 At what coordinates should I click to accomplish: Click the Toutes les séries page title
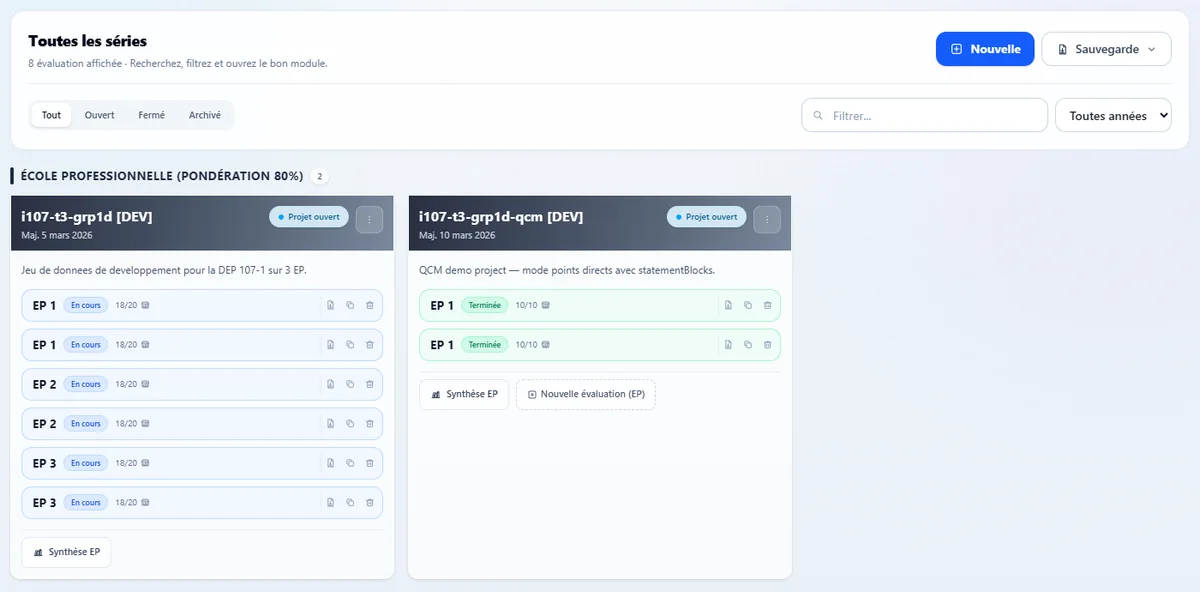[88, 41]
